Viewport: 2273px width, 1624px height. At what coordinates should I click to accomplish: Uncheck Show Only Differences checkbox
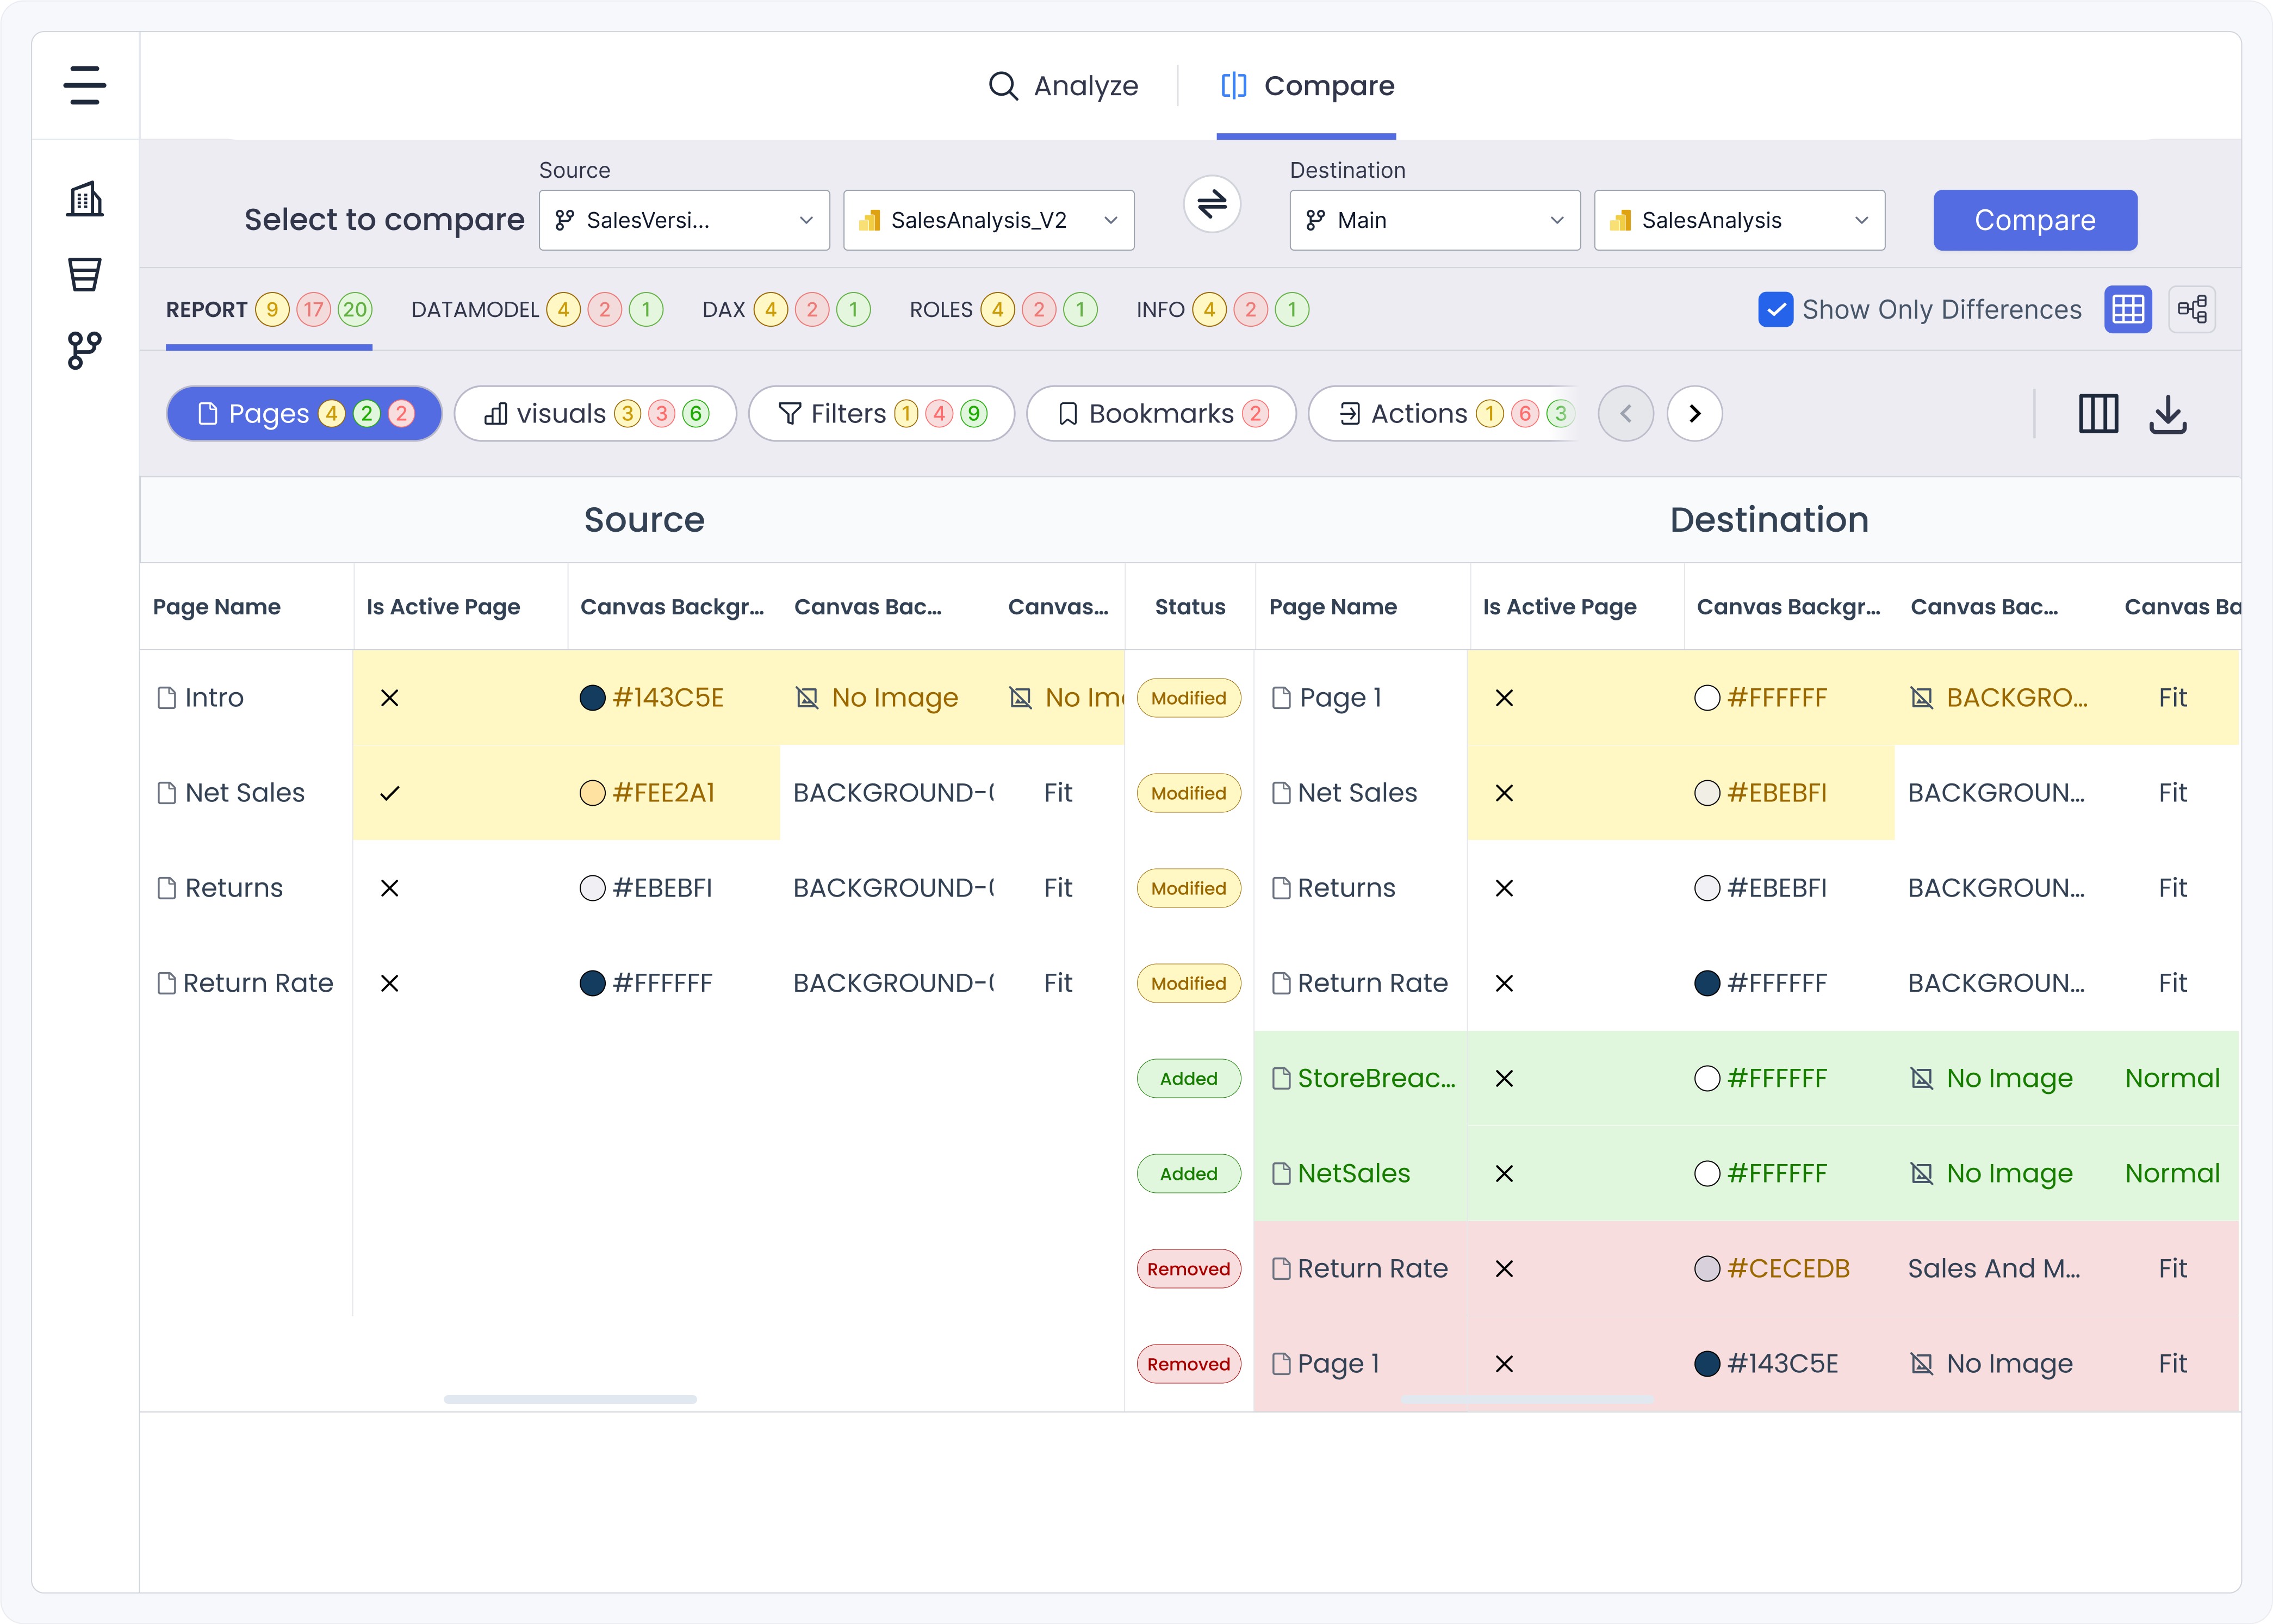1775,310
